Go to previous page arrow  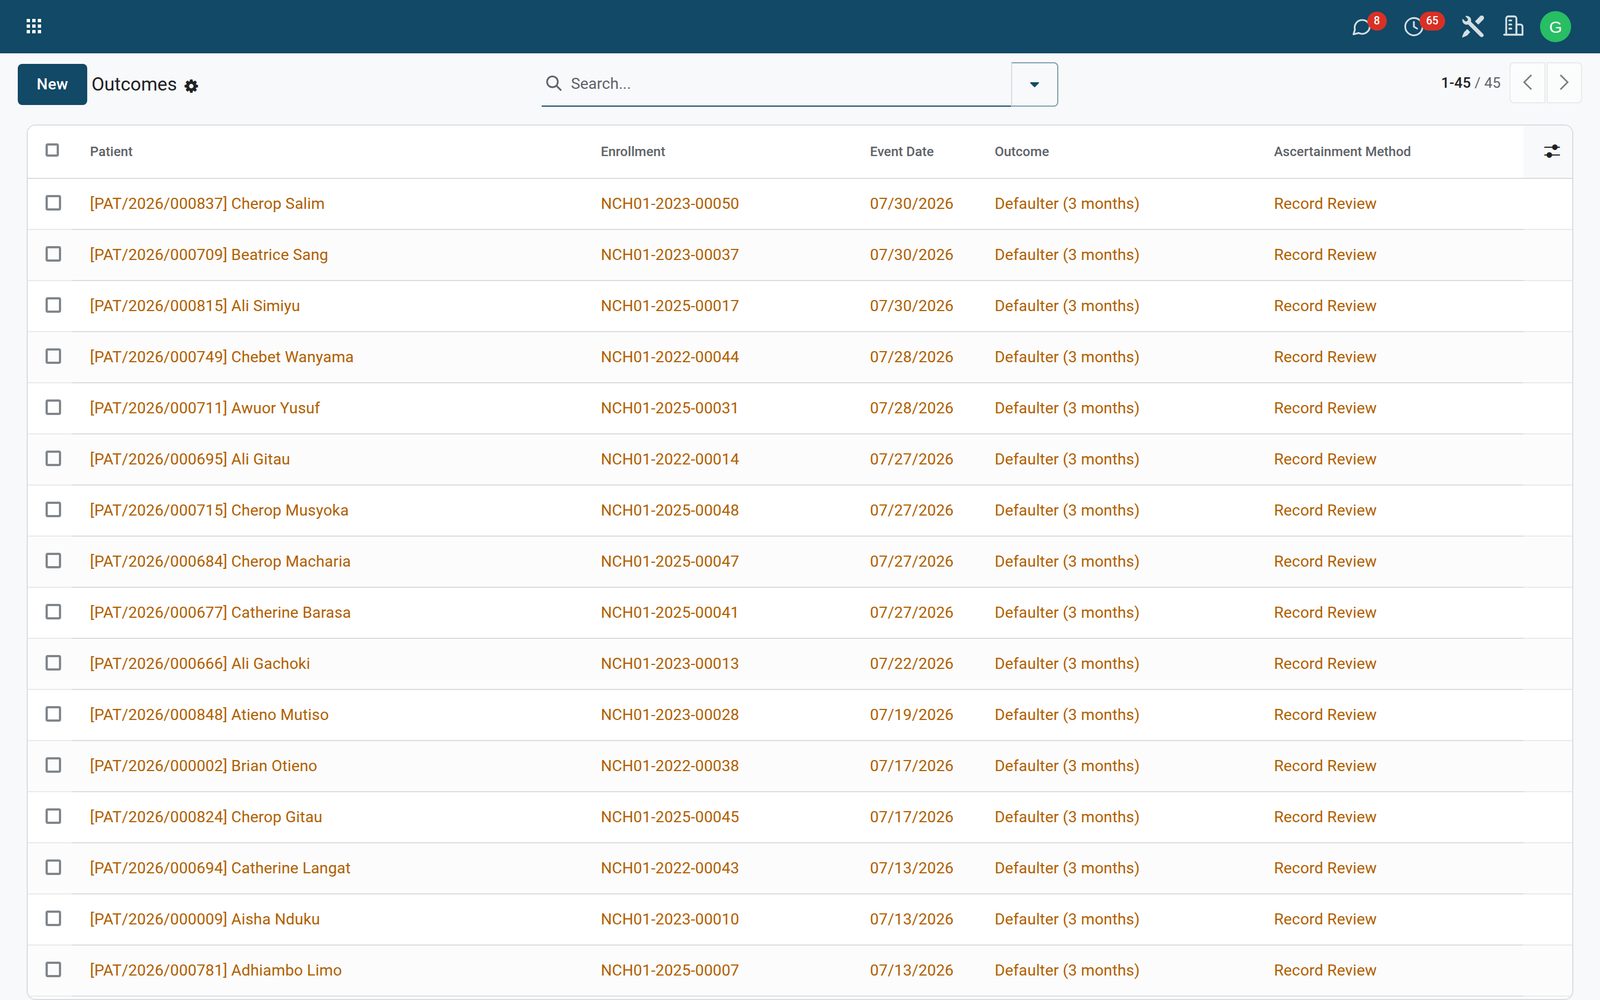[1527, 83]
